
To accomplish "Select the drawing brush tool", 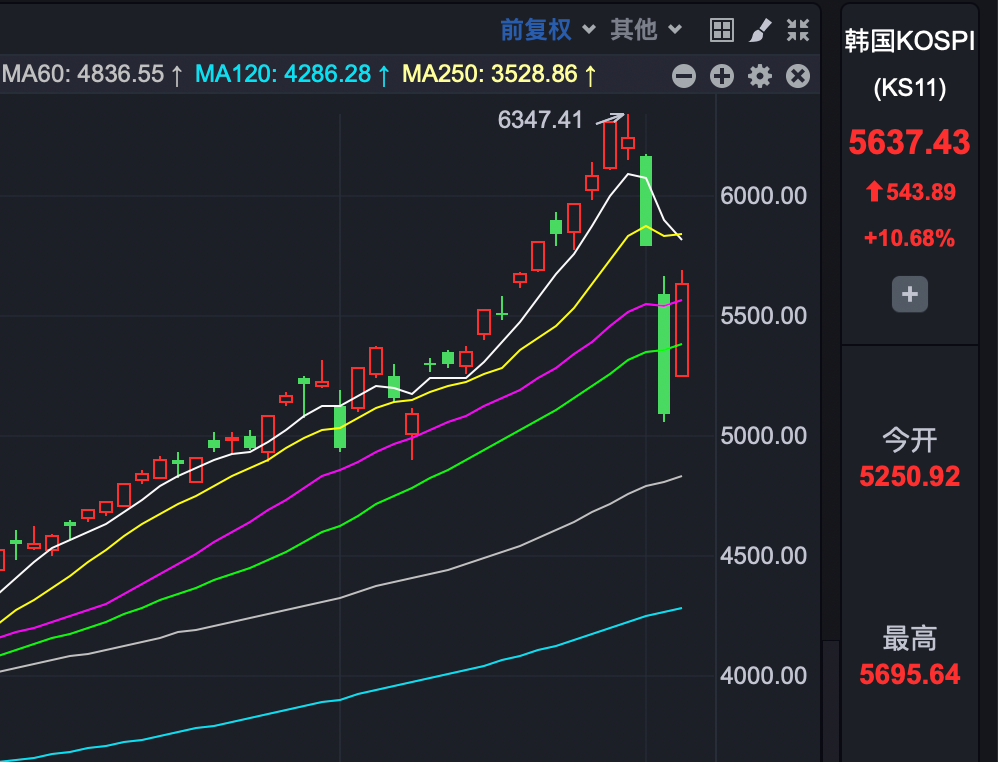I will click(x=760, y=30).
